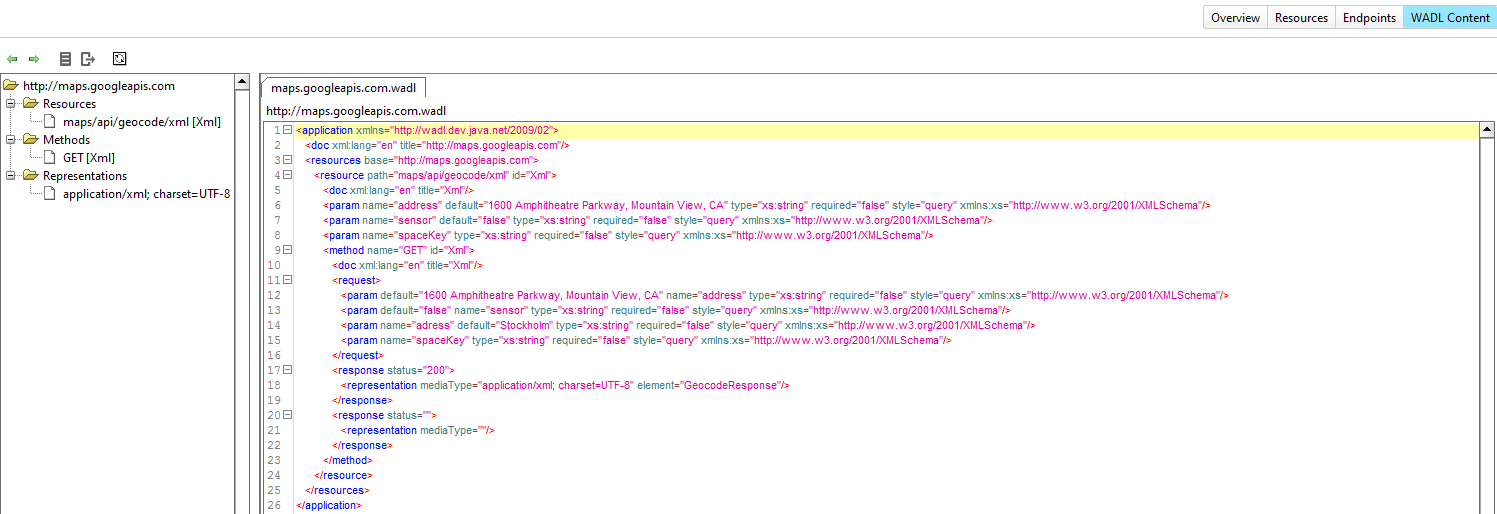1497x514 pixels.
Task: Click line number 19 in the gutter
Action: pos(273,400)
